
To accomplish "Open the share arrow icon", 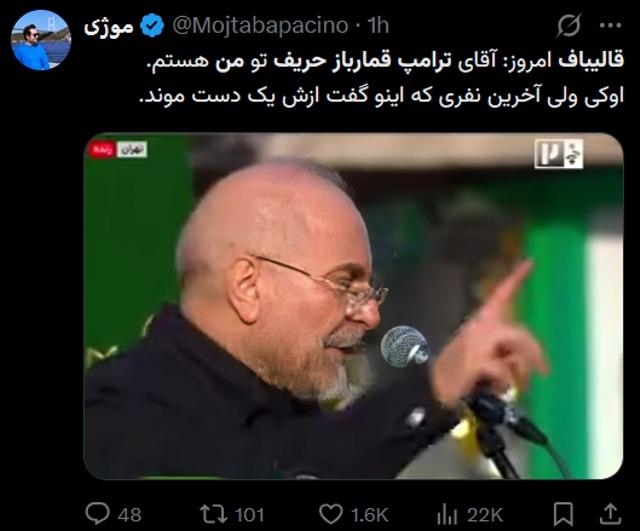I will pyautogui.click(x=611, y=514).
